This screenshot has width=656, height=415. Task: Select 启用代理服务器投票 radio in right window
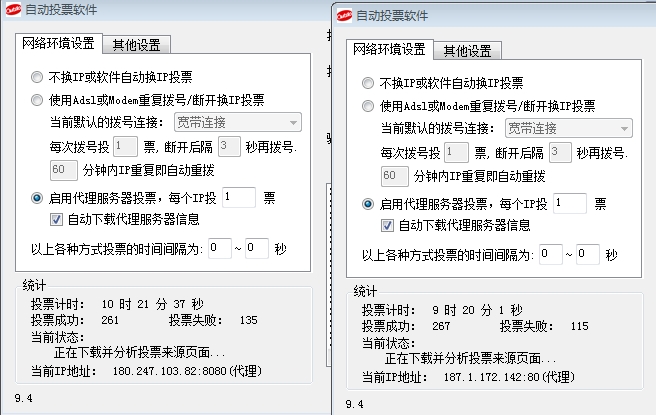pyautogui.click(x=368, y=204)
